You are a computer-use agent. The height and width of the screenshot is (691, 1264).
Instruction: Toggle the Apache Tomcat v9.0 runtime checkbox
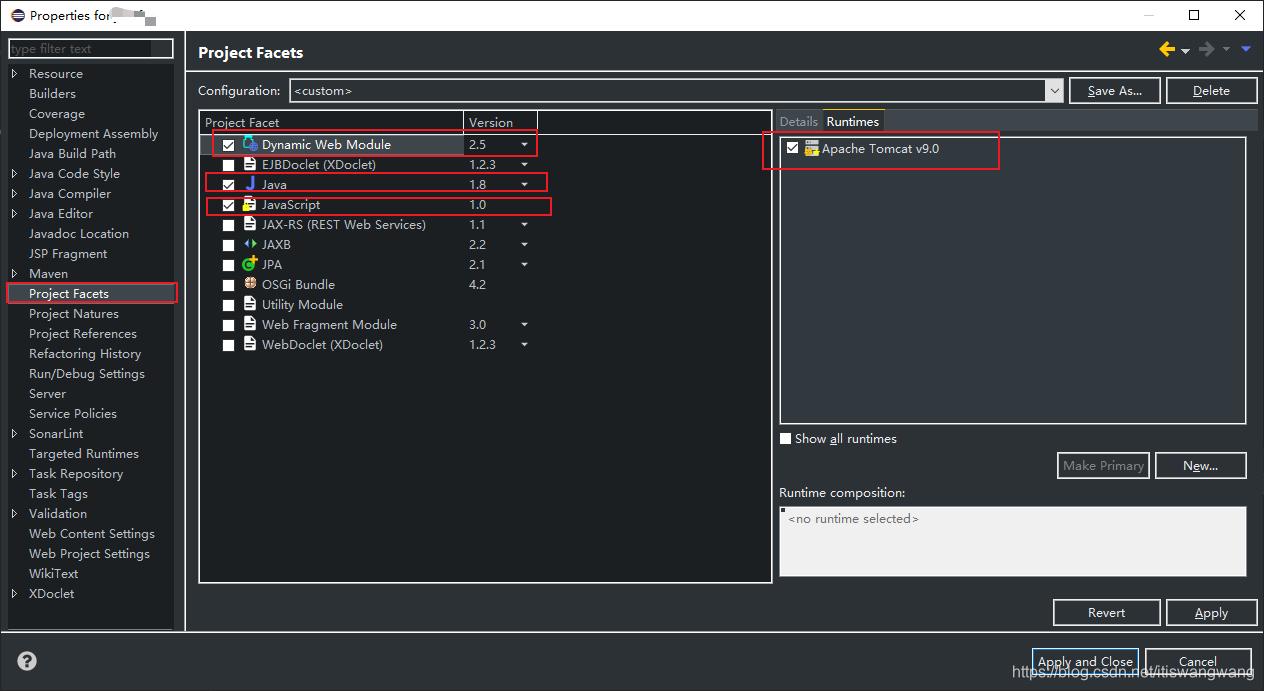[793, 148]
